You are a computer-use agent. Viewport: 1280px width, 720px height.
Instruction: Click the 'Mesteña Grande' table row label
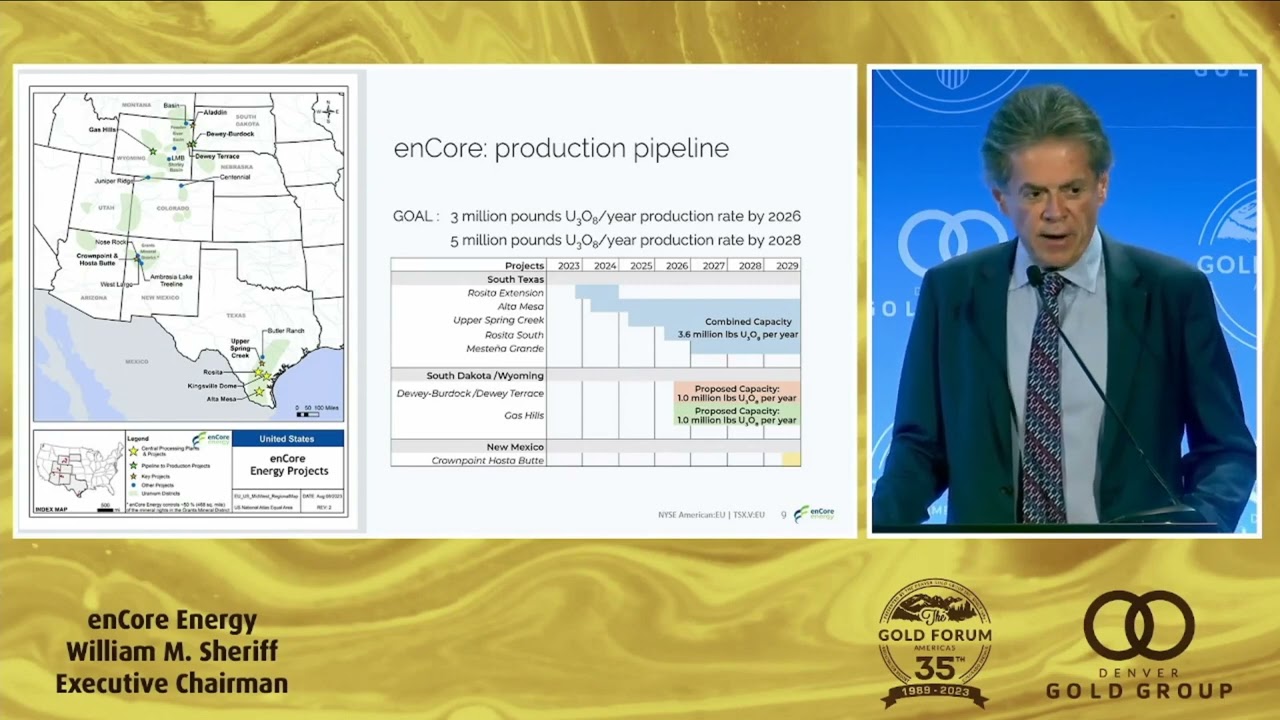click(505, 349)
